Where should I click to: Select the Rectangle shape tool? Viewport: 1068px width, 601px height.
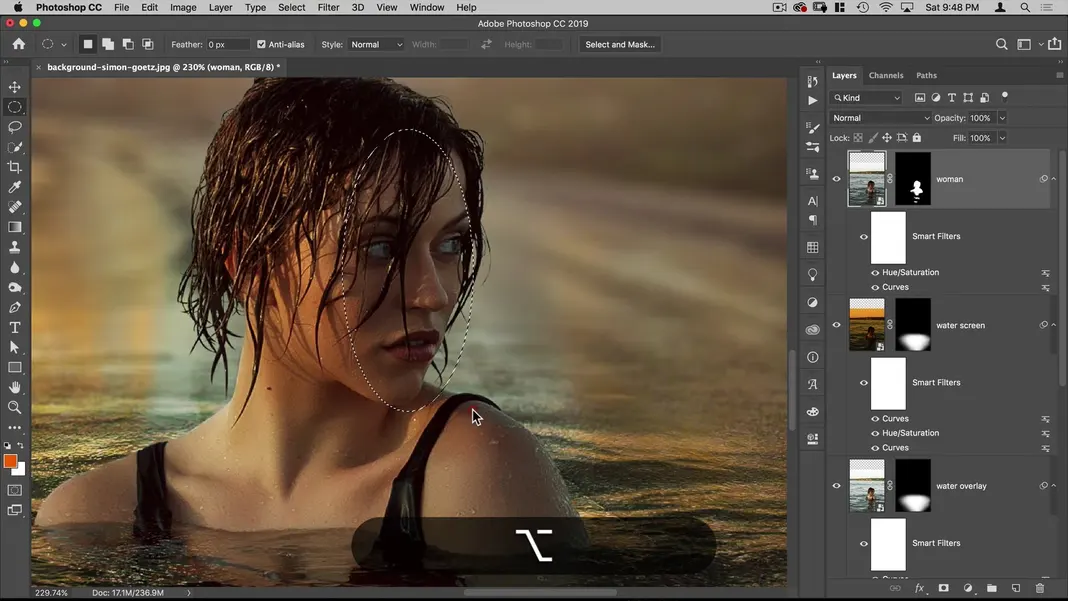click(14, 367)
